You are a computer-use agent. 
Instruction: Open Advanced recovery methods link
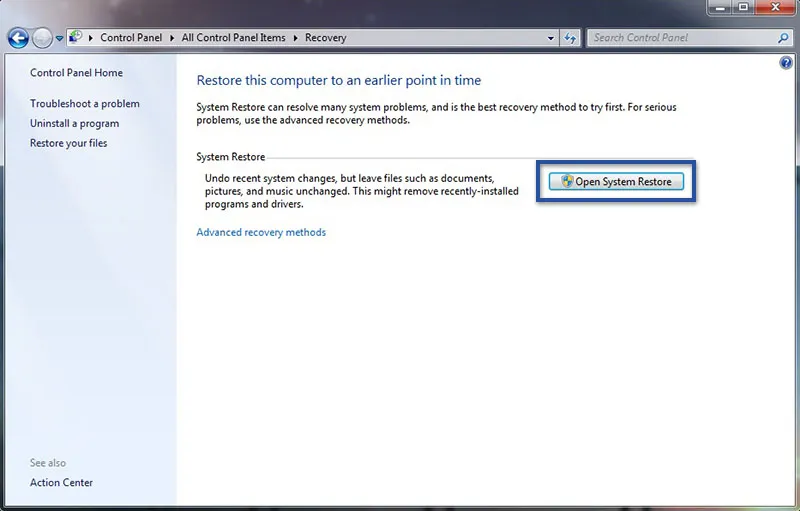point(261,232)
